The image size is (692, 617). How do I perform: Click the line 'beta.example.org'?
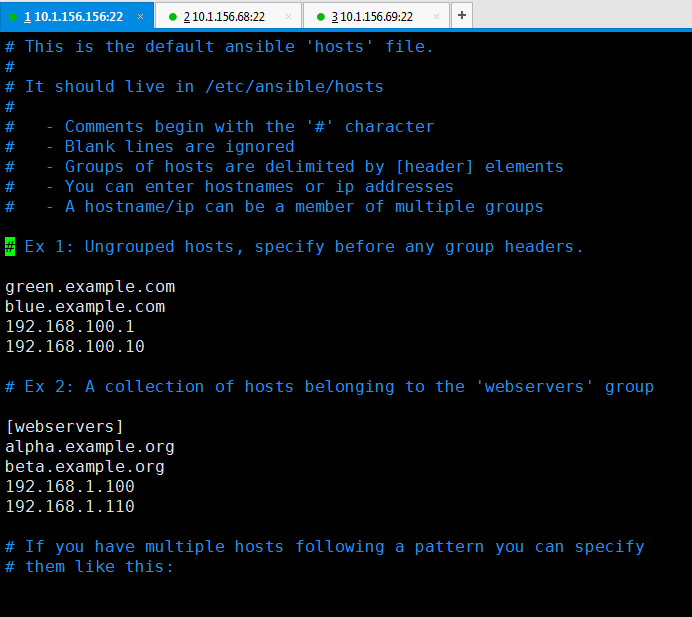[85, 467]
